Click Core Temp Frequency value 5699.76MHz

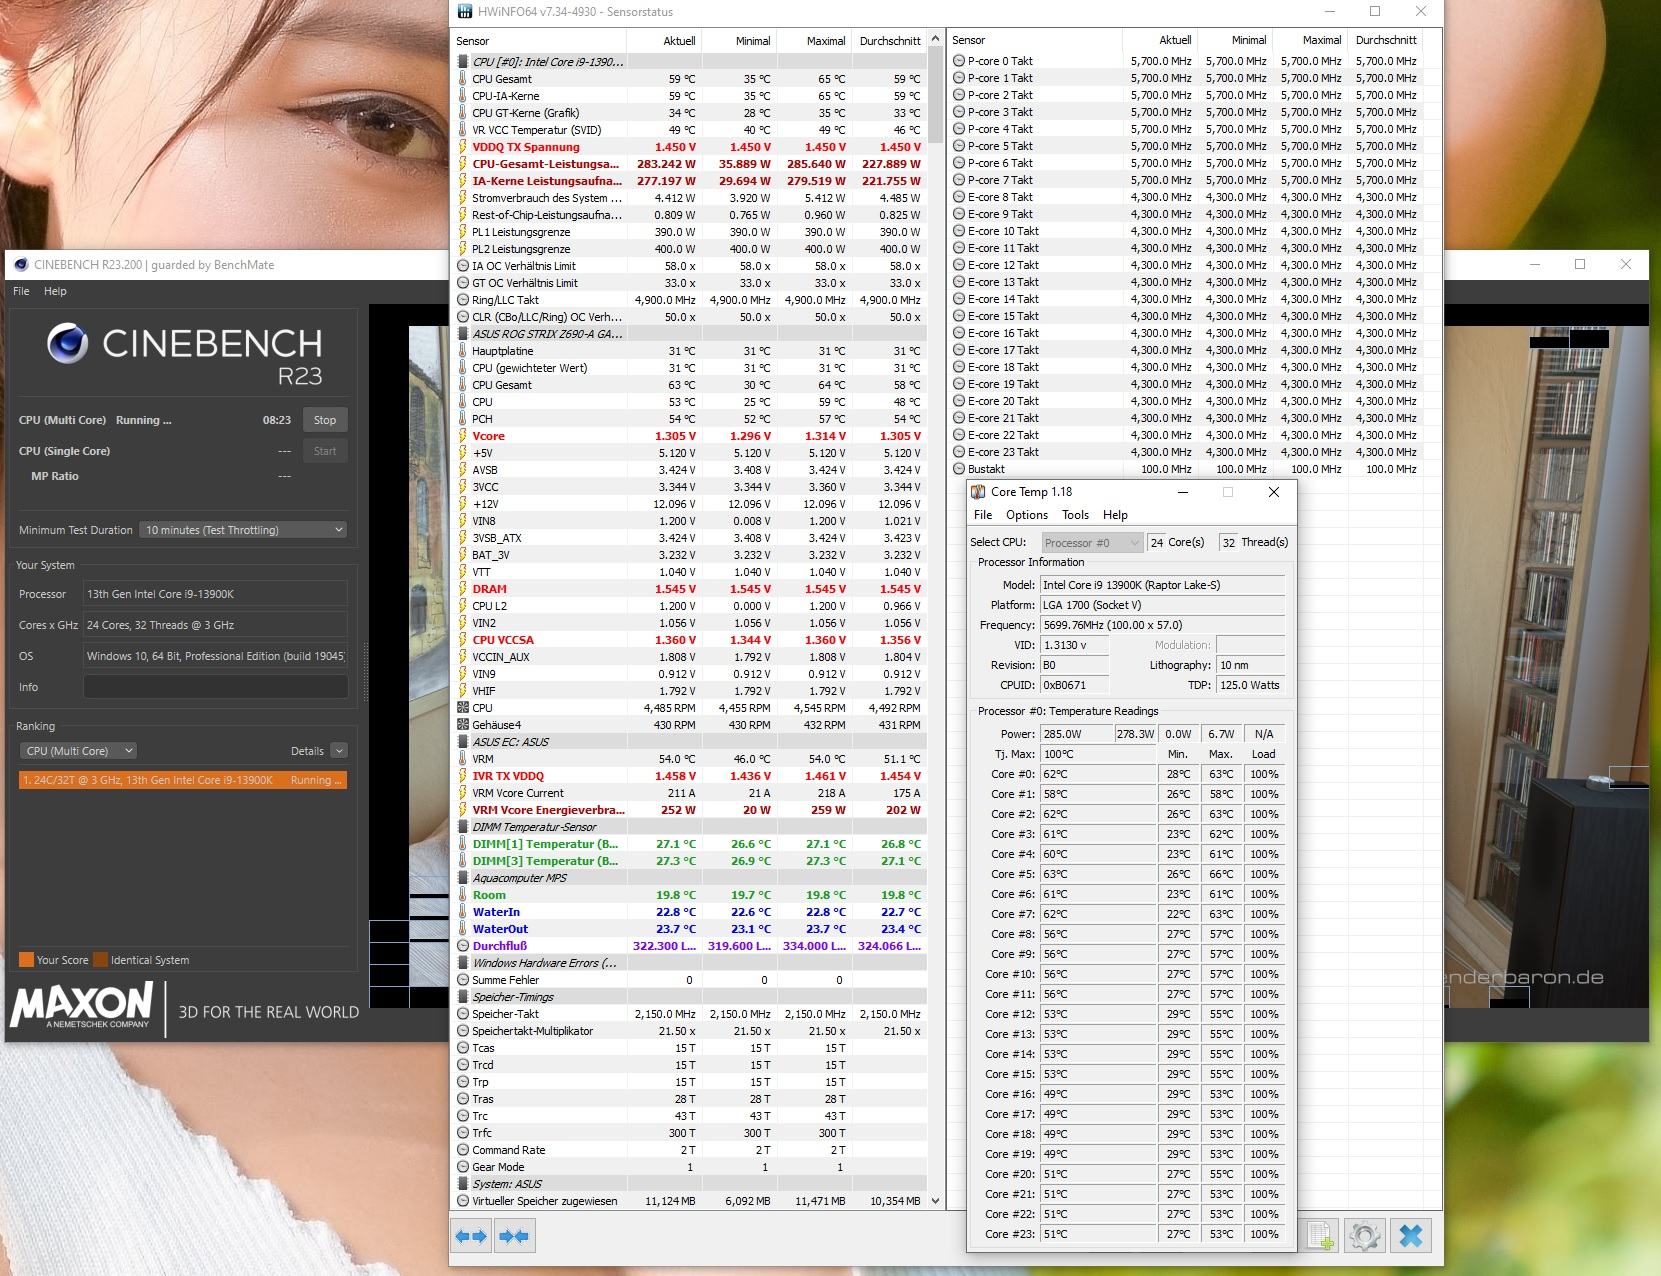tap(1162, 625)
